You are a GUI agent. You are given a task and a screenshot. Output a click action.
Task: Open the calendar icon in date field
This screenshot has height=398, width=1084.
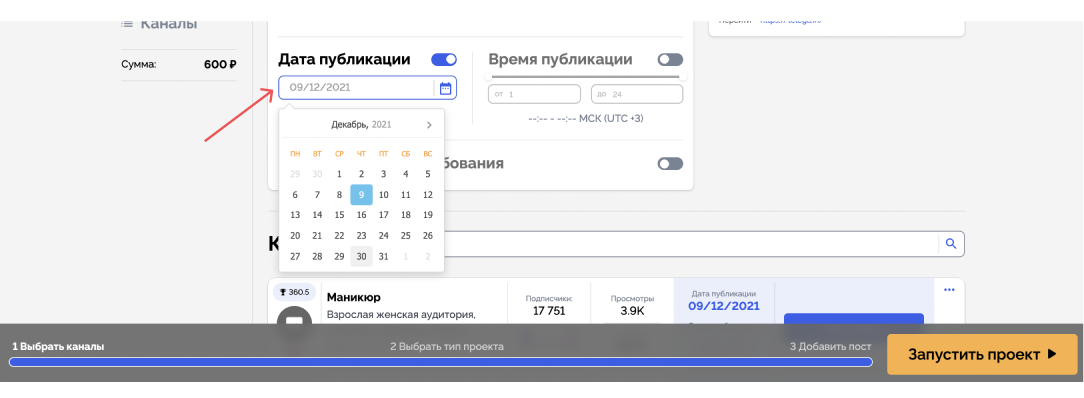pos(445,88)
